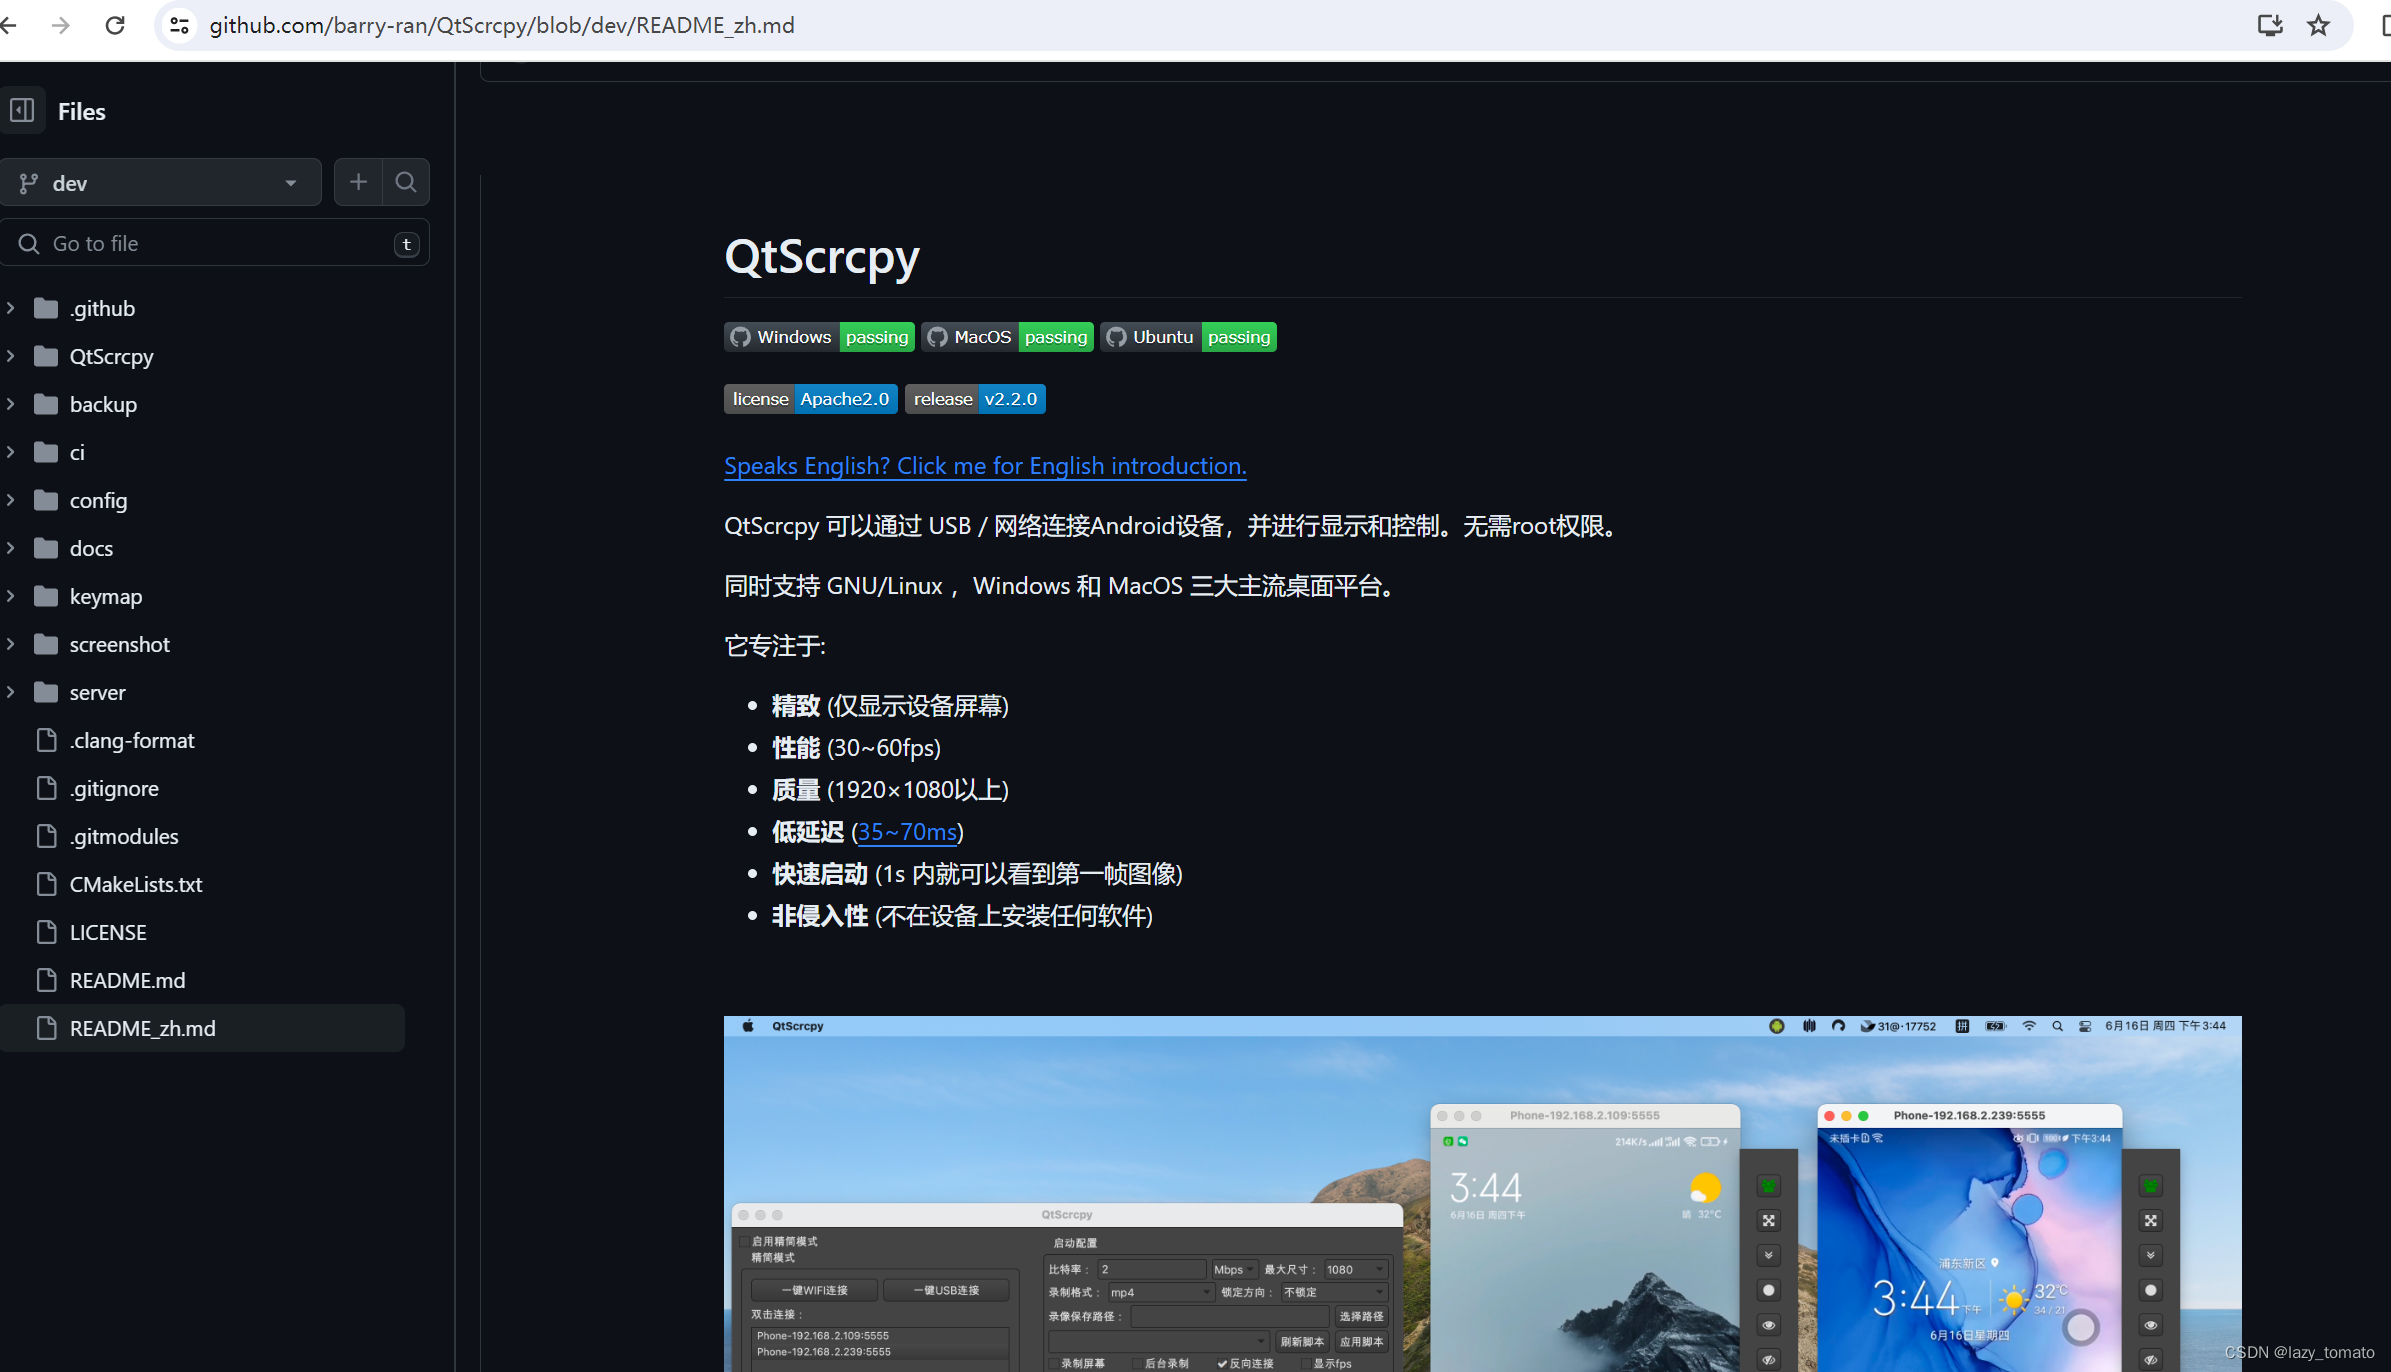Click the install app icon in address bar
The width and height of the screenshot is (2391, 1372).
[2270, 25]
